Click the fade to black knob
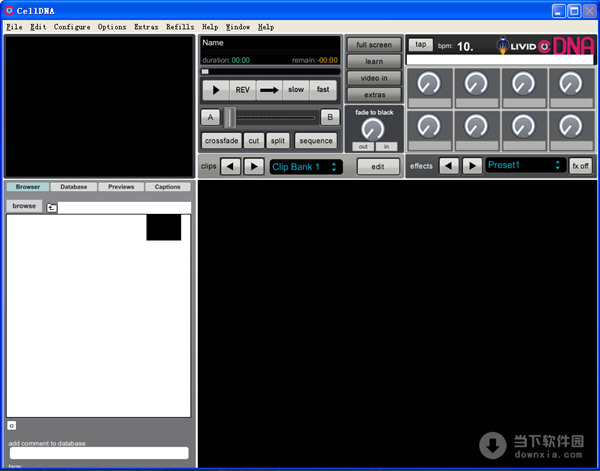Screen dimensions: 600x471 coord(373,129)
